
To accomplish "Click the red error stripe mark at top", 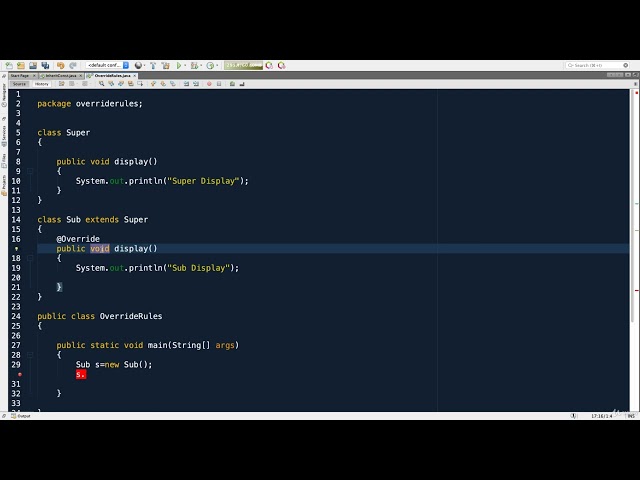I will 636,93.
